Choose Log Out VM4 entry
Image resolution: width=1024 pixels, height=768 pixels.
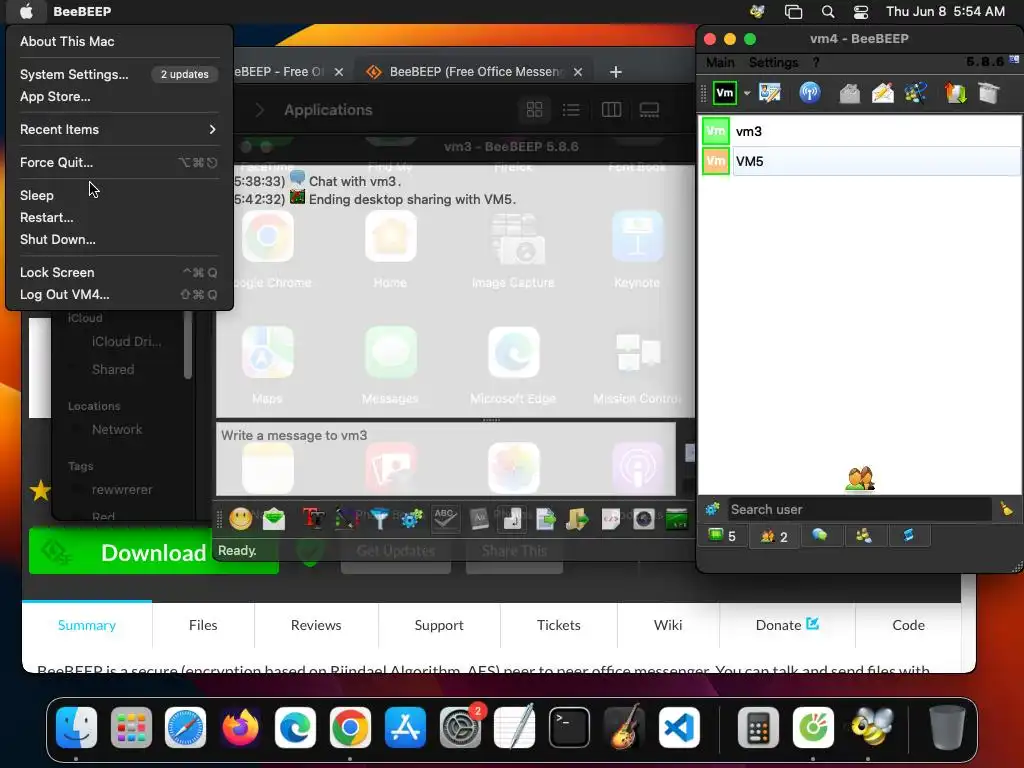coord(119,295)
